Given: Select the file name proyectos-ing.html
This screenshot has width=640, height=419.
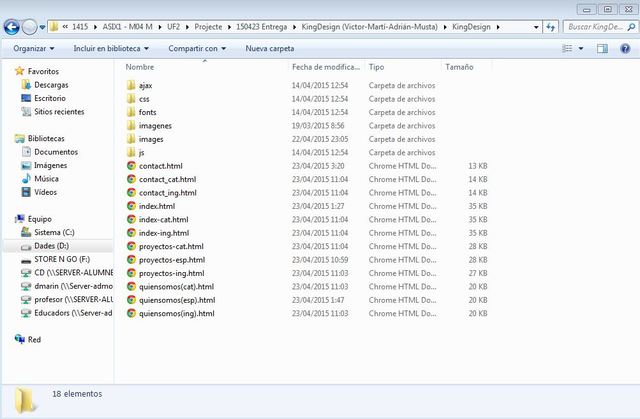Looking at the screenshot, I should [x=171, y=273].
